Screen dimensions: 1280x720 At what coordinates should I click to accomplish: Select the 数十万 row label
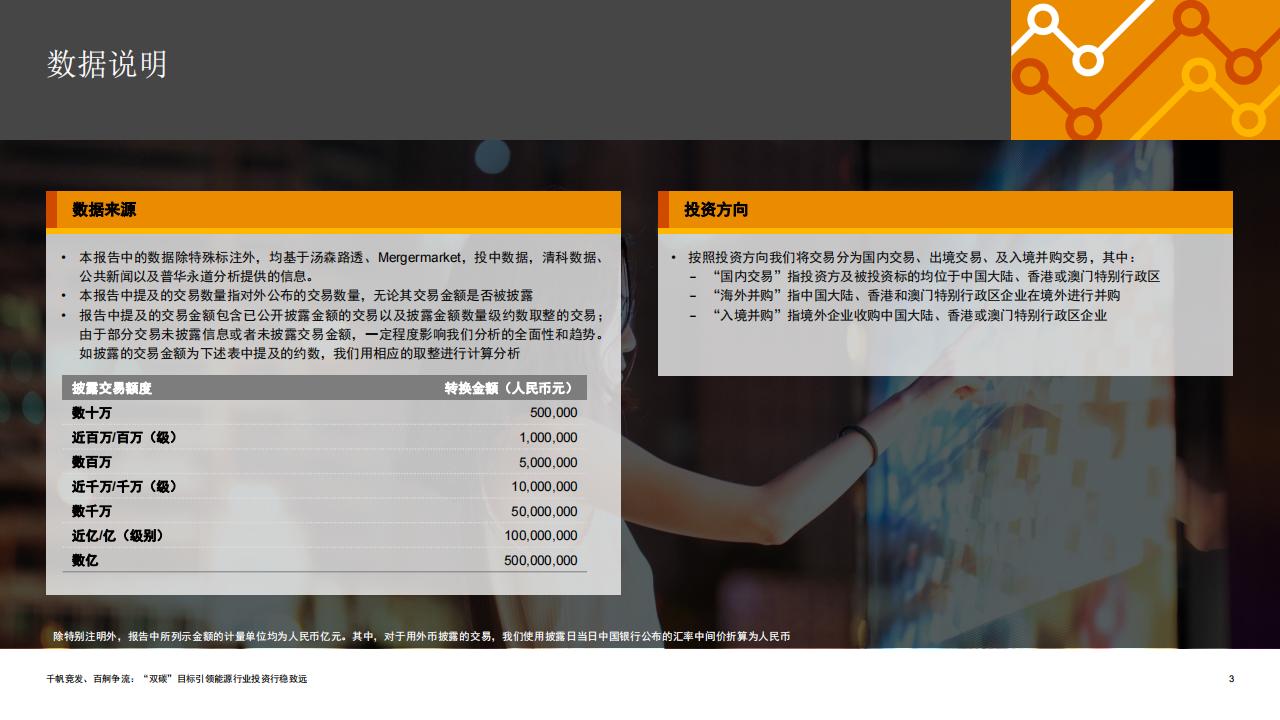pyautogui.click(x=92, y=412)
